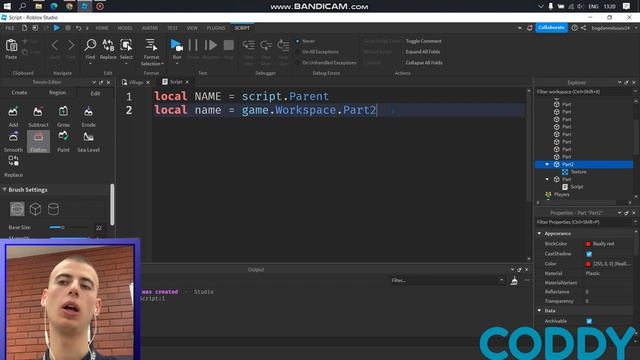This screenshot has height=360, width=640.
Task: Switch to the AVATAR ribbon tab
Action: point(150,28)
